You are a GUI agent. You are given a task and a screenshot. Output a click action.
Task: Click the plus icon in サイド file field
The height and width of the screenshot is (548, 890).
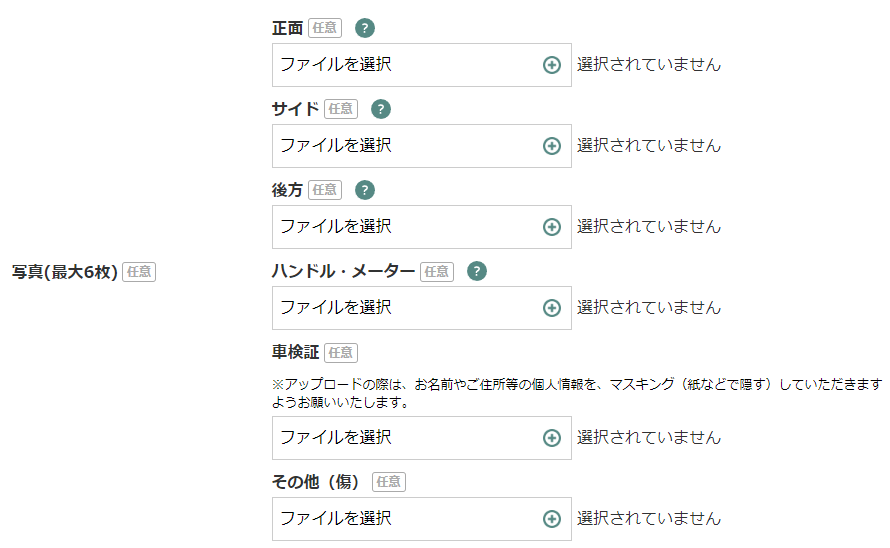coord(552,146)
